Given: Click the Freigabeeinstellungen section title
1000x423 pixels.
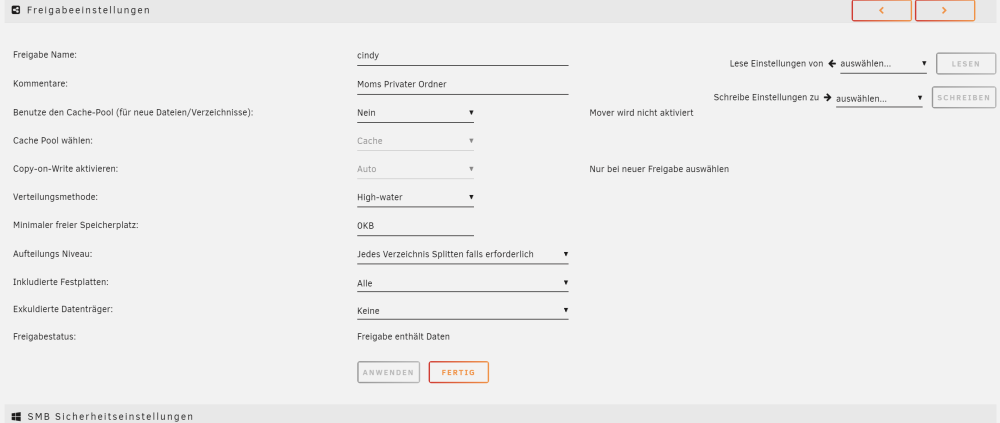Looking at the screenshot, I should pos(89,10).
